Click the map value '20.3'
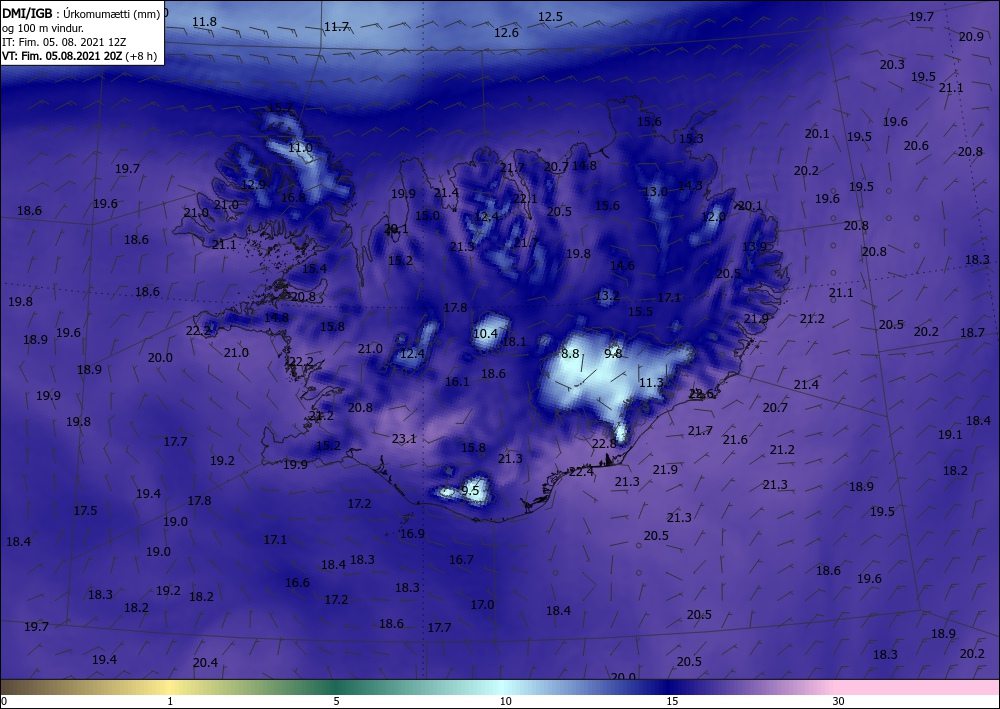 pyautogui.click(x=892, y=64)
